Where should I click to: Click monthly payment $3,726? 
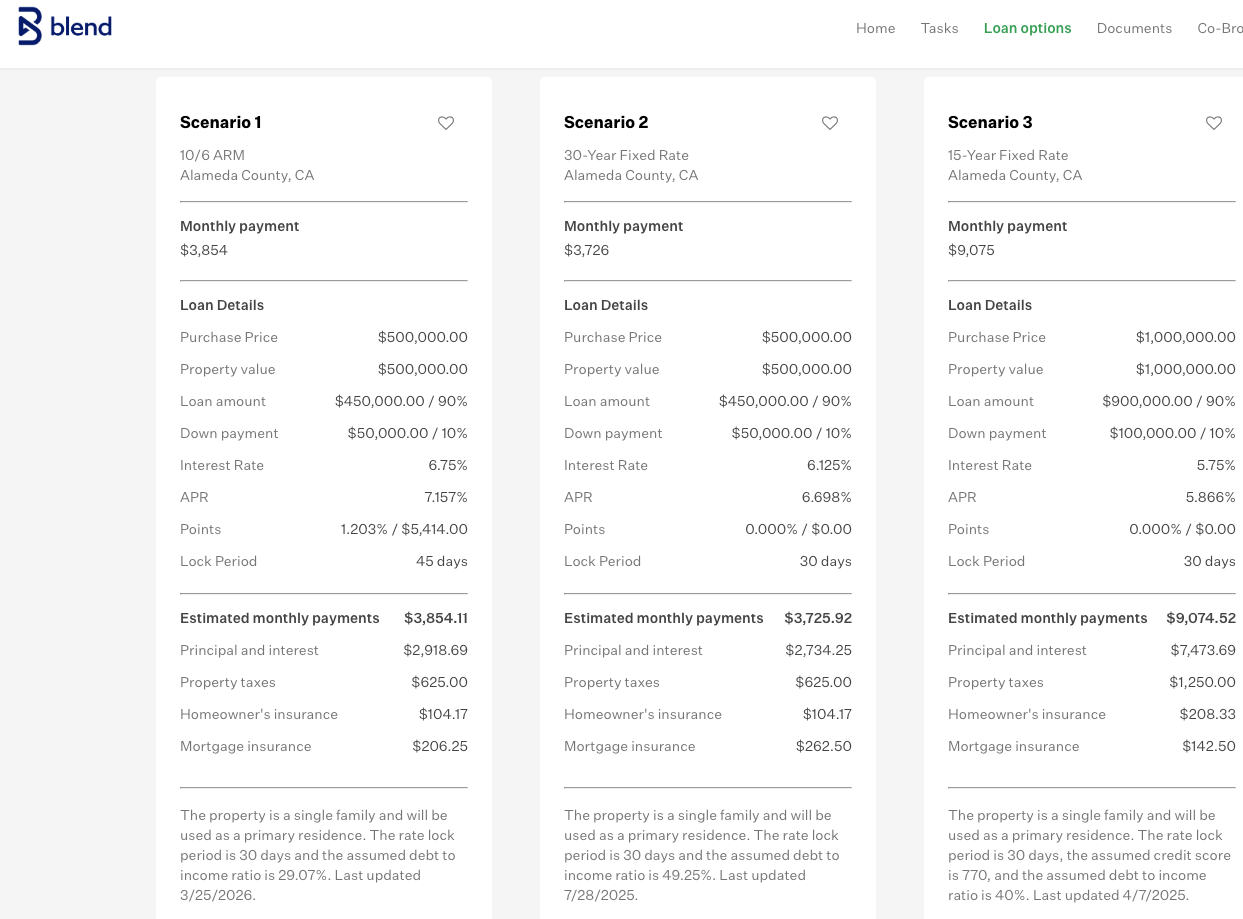click(587, 250)
